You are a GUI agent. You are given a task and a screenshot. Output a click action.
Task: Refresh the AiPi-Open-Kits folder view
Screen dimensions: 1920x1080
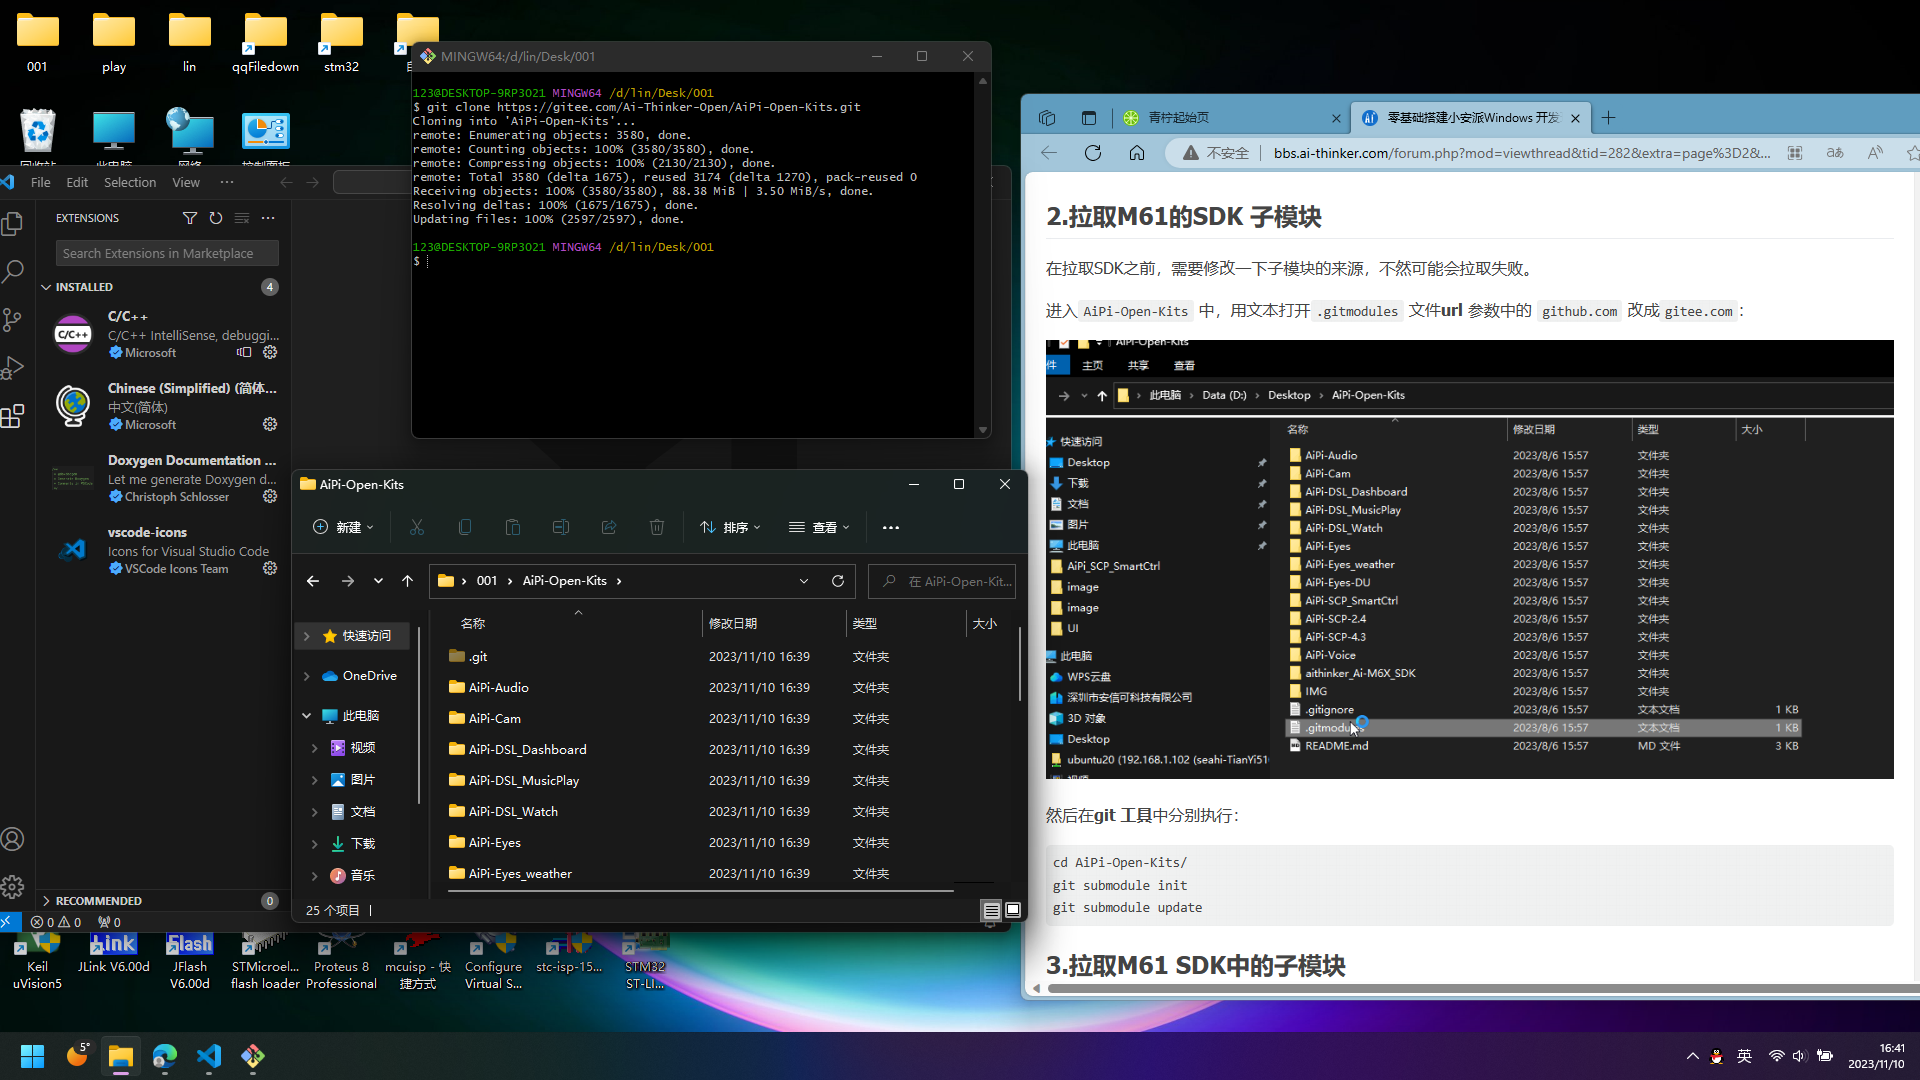[x=838, y=581]
